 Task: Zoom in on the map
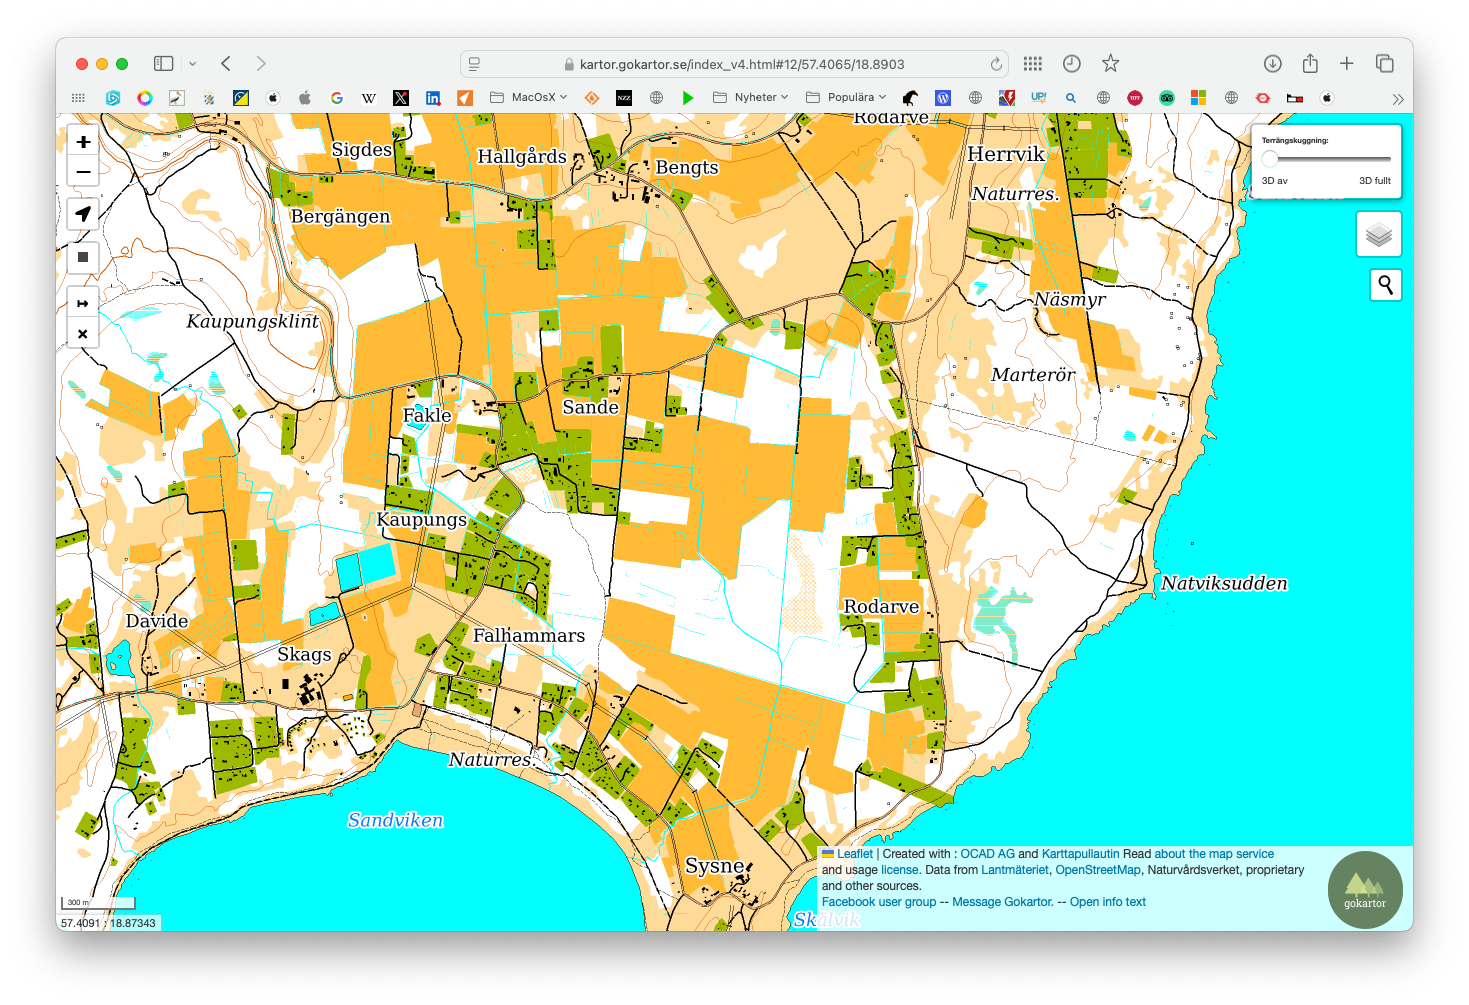coord(83,142)
